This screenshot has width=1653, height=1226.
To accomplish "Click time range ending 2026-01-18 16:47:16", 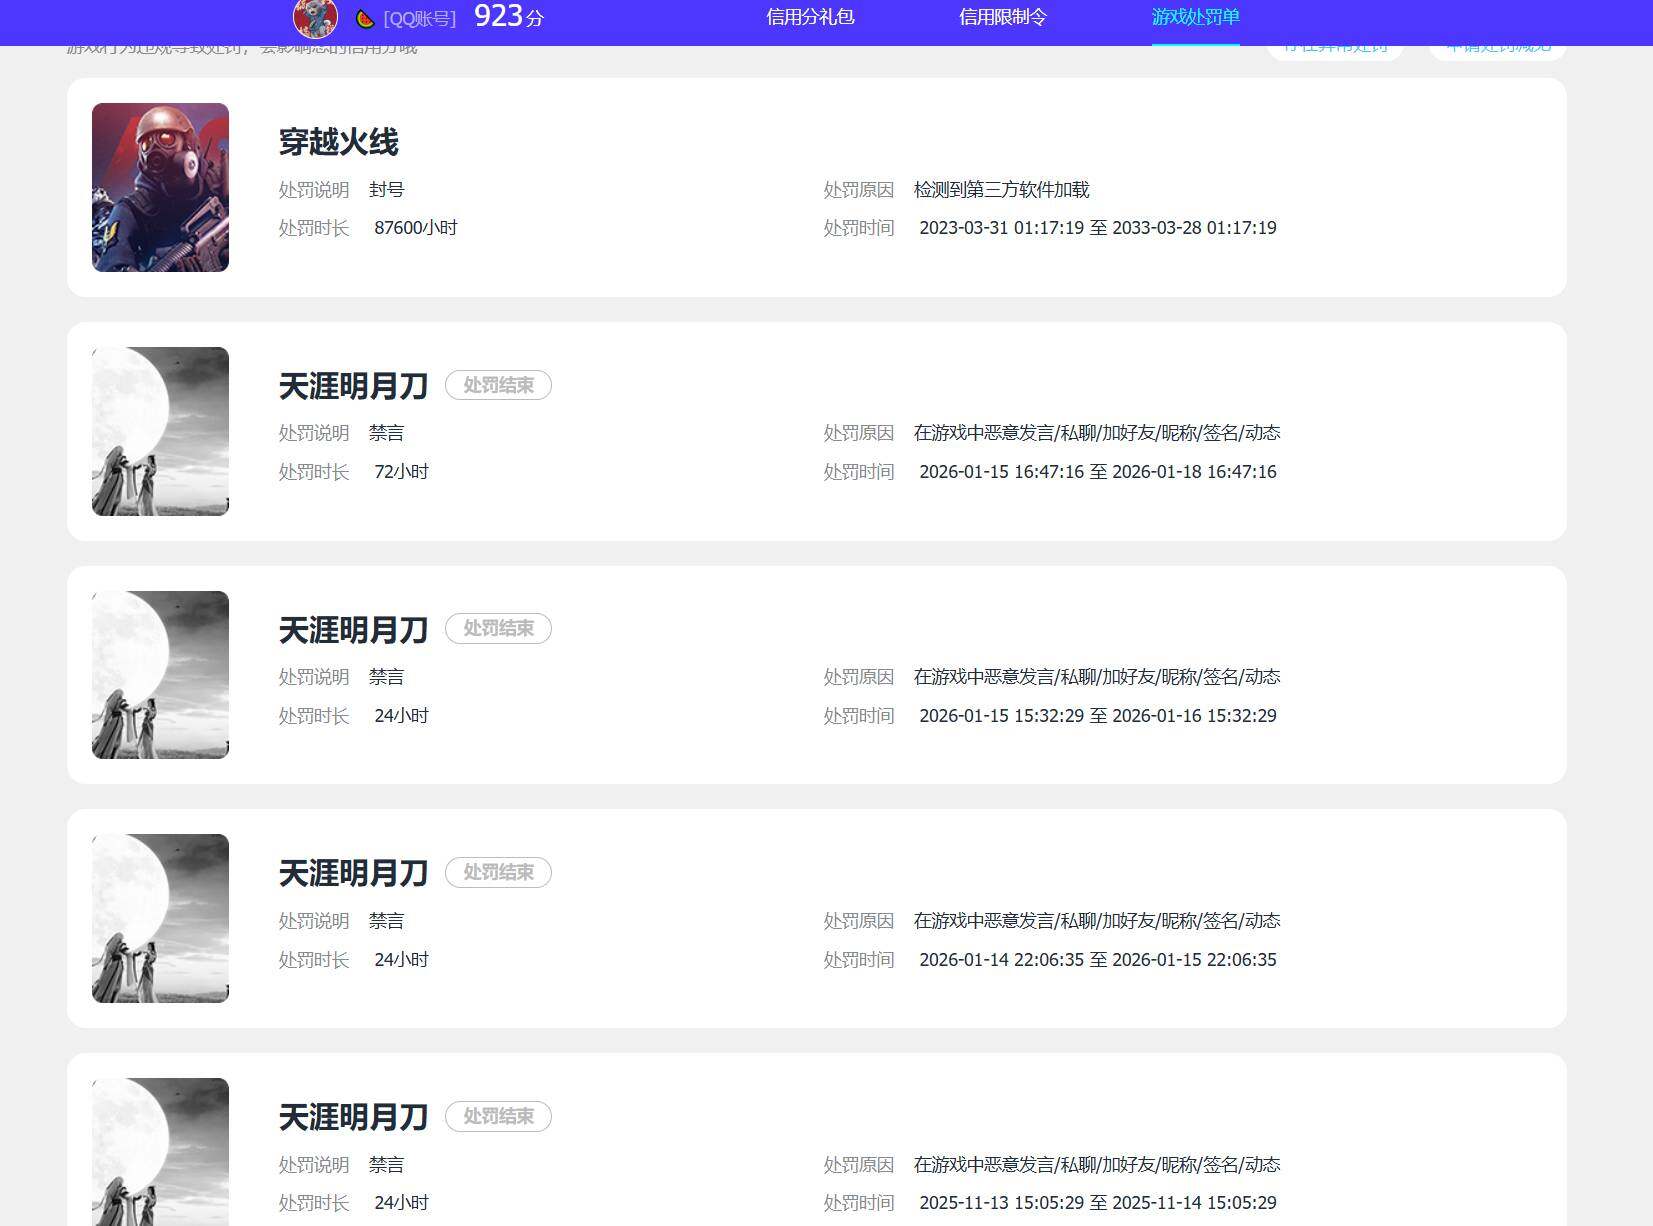I will [x=1098, y=472].
